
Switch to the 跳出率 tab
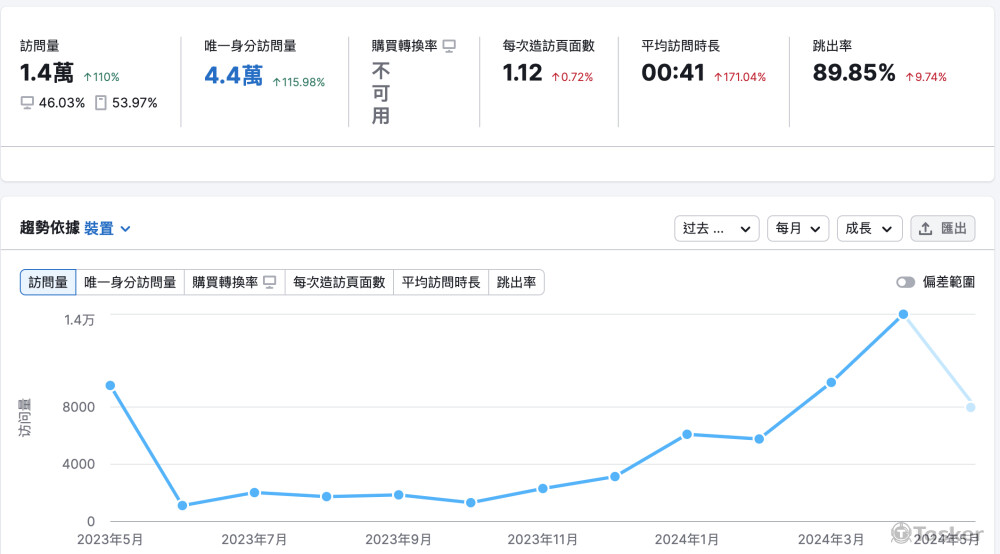coord(516,283)
